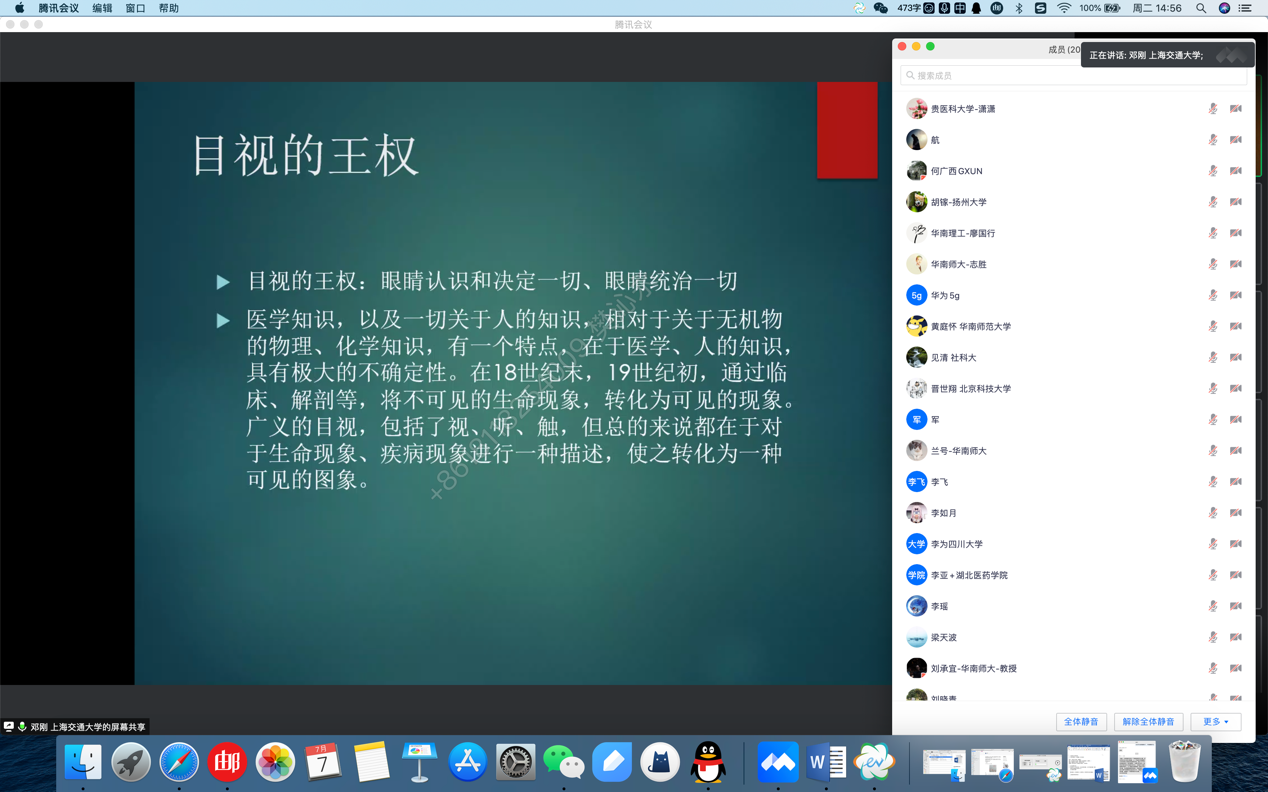Expand the 更多 dropdown button
This screenshot has height=792, width=1268.
coord(1215,722)
